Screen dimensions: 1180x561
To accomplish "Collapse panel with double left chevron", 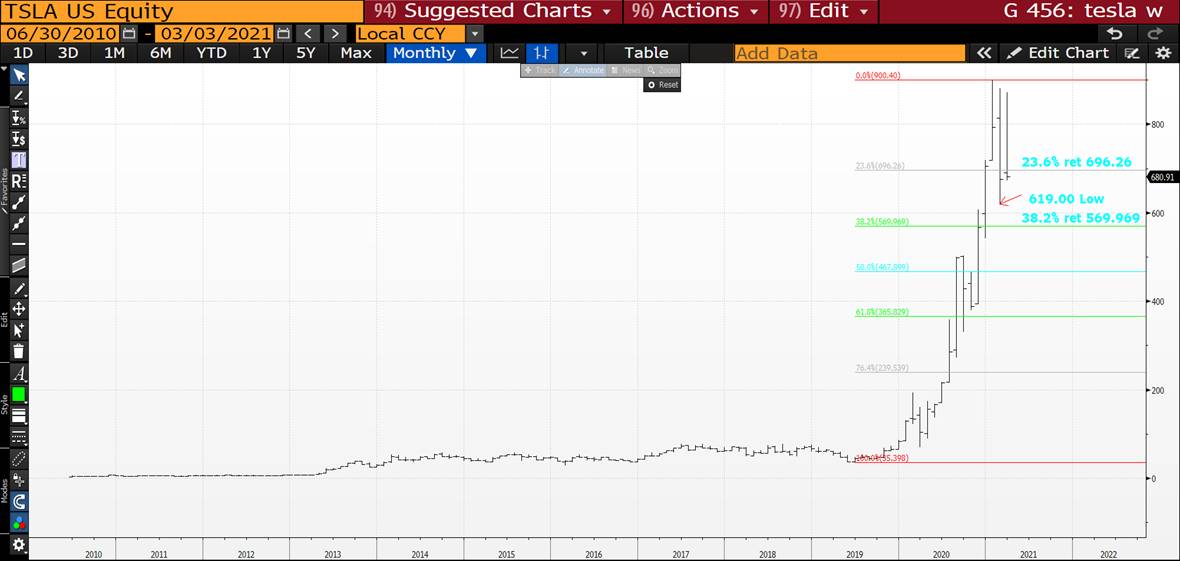I will (x=983, y=53).
